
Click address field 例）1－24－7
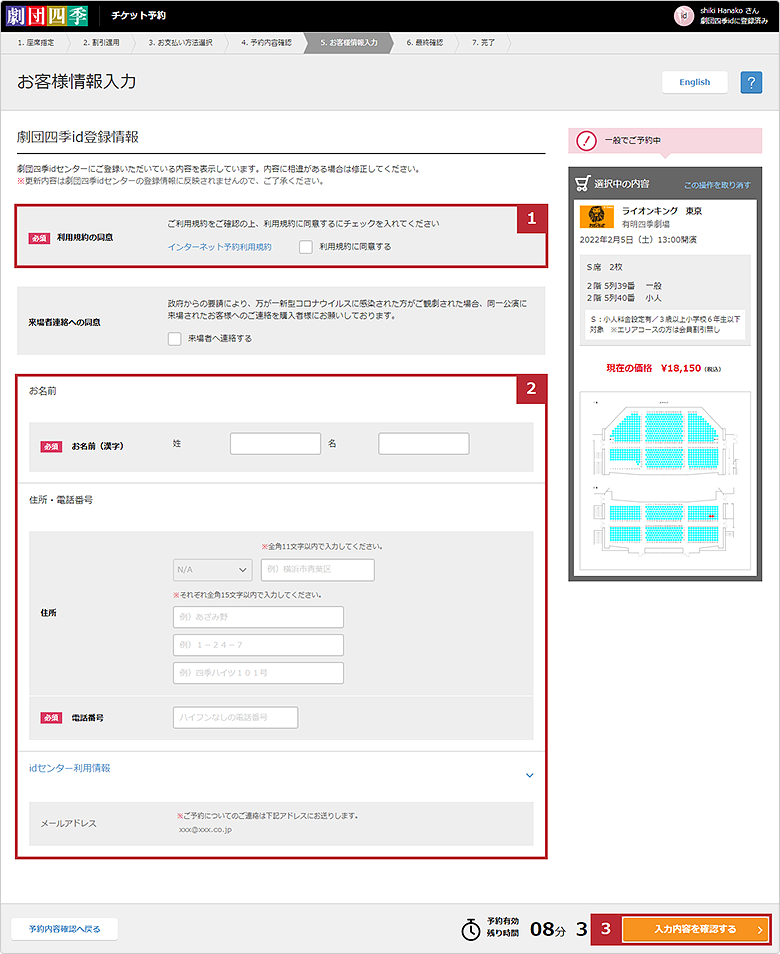pos(258,645)
